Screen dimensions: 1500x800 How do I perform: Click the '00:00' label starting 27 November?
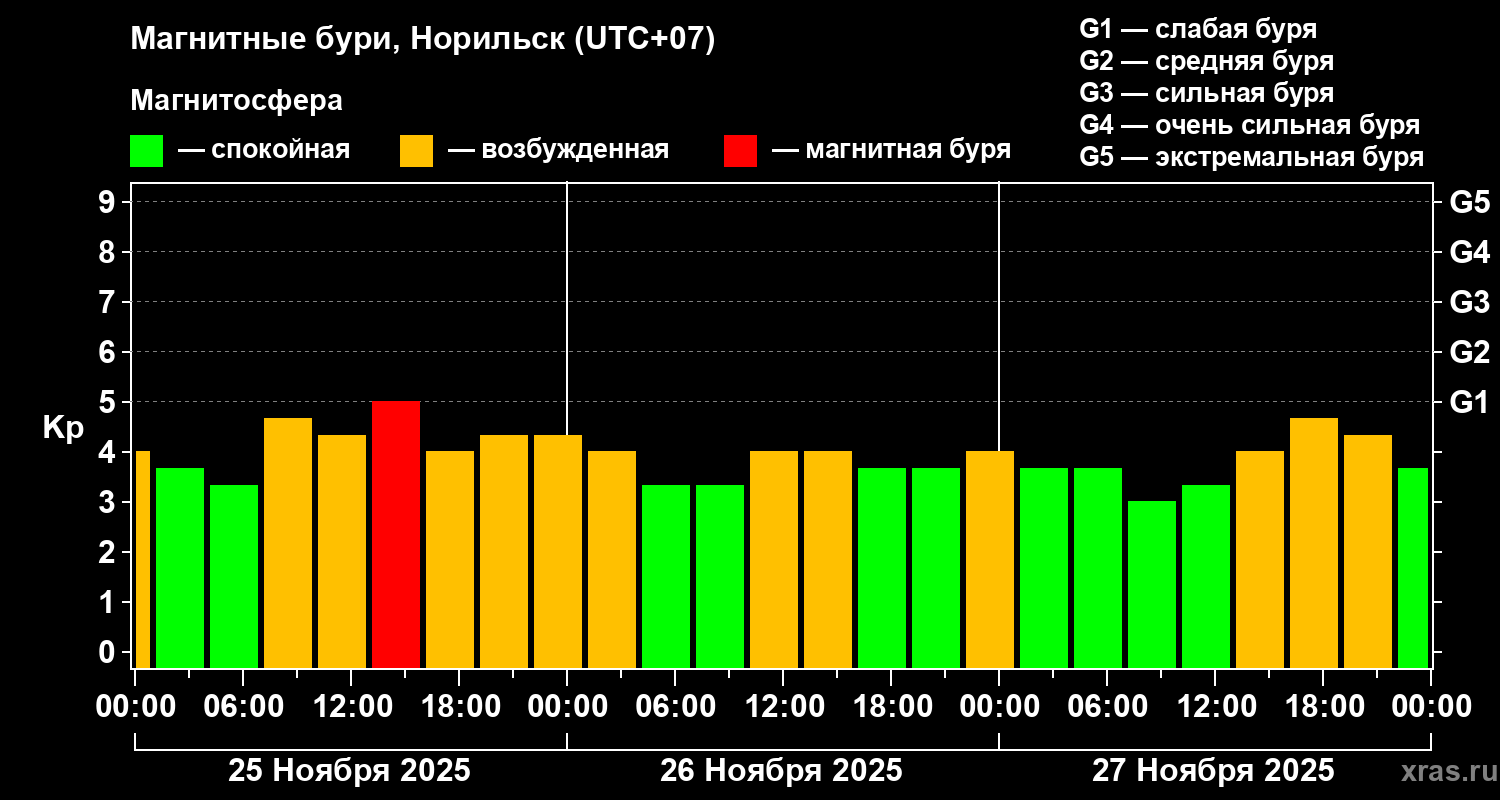[999, 707]
